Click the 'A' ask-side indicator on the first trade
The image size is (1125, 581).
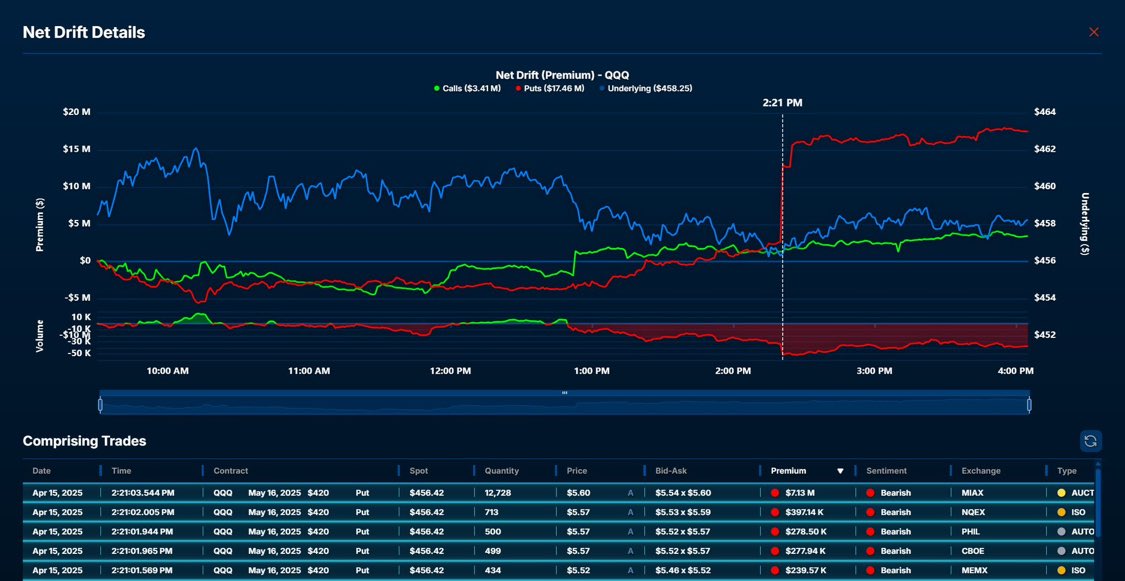pyautogui.click(x=631, y=491)
